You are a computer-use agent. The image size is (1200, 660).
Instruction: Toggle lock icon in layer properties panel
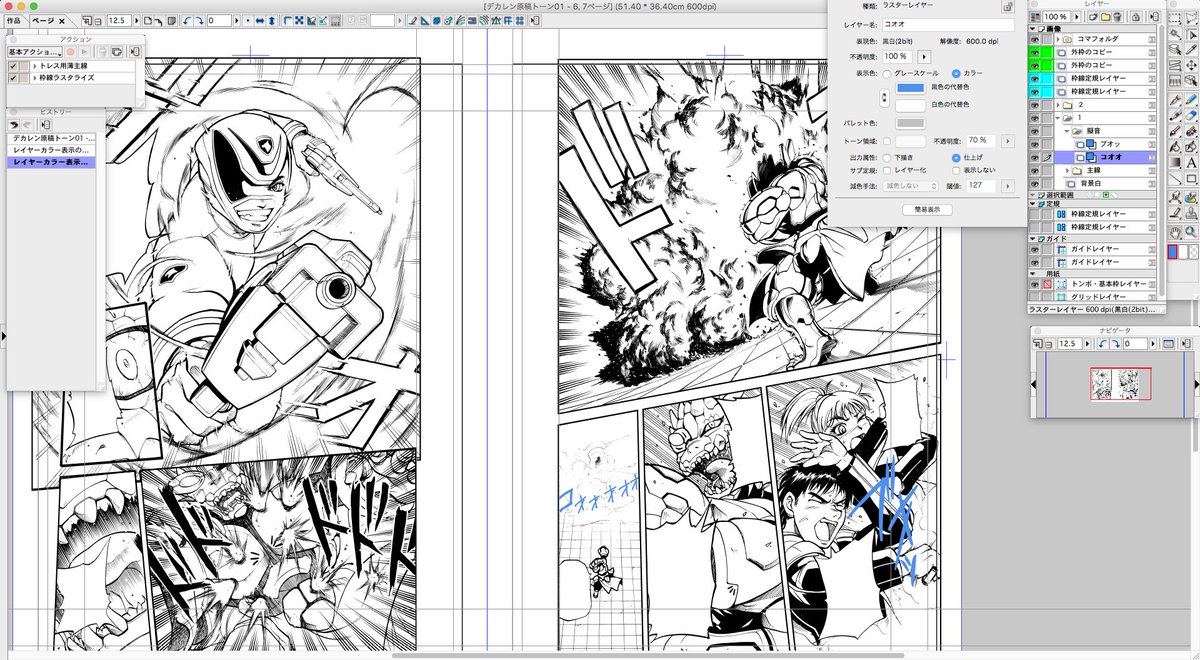coord(1008,7)
